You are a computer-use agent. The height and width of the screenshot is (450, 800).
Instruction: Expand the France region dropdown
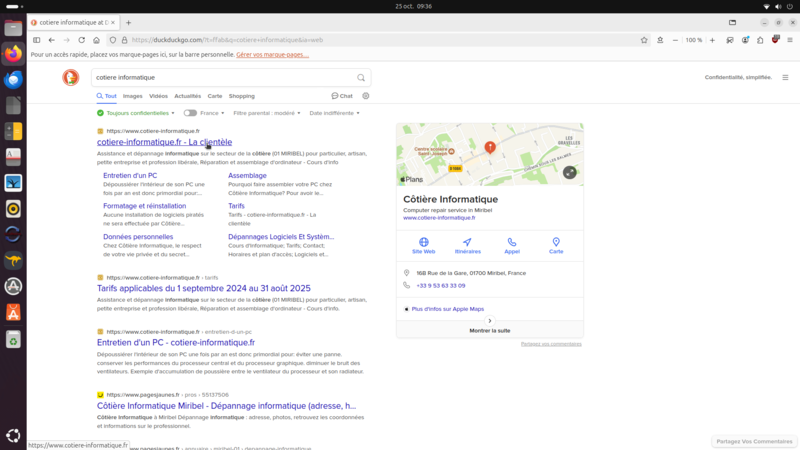click(x=212, y=113)
